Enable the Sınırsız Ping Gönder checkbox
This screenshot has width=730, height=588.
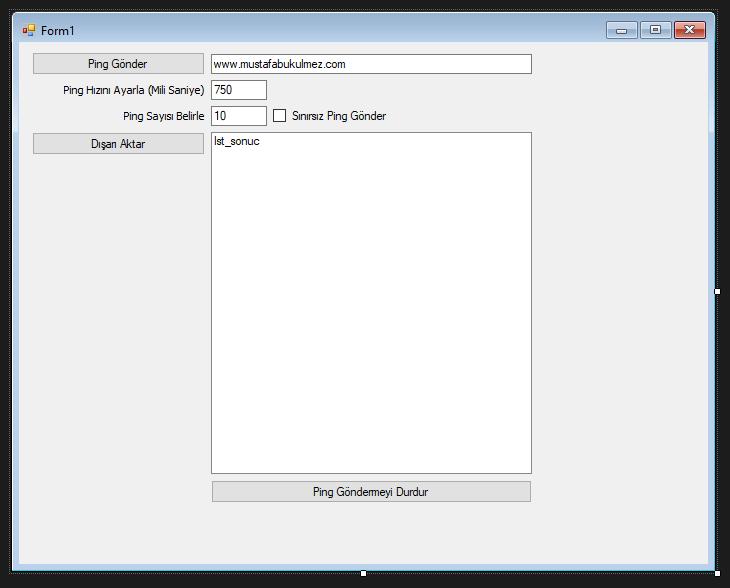(280, 116)
